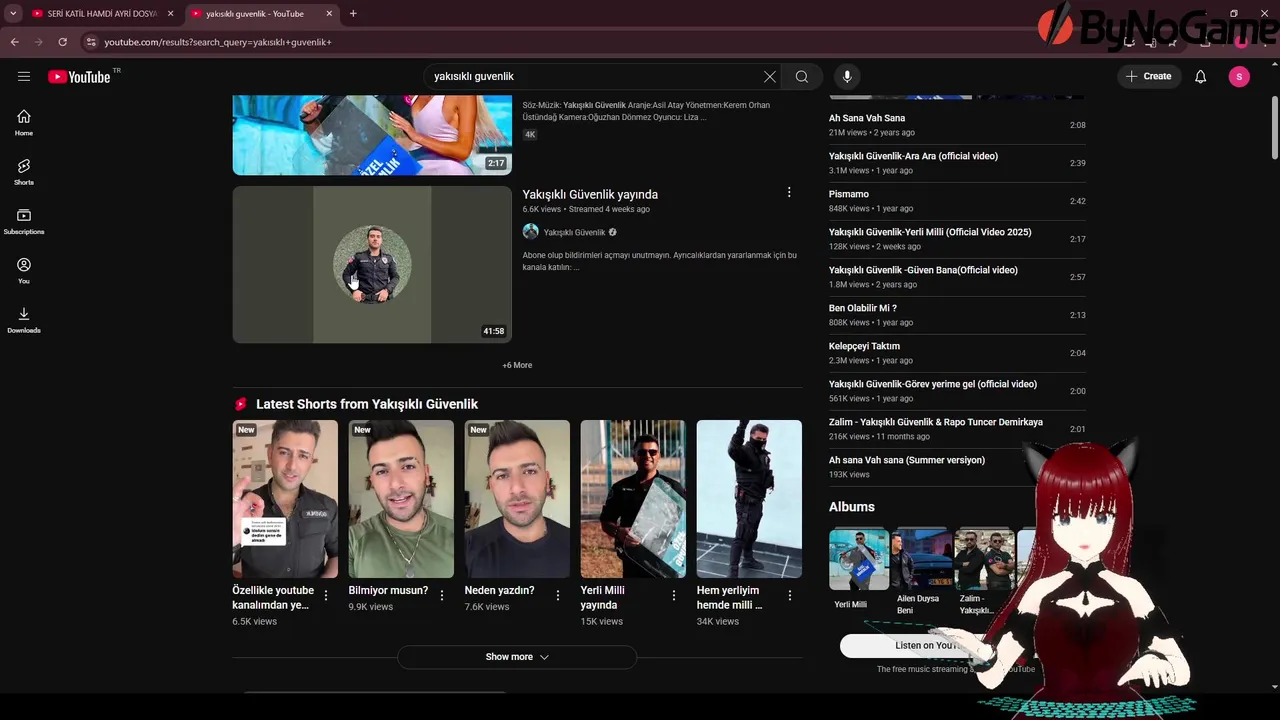Click site info icon in address bar
This screenshot has width=1280, height=720.
91,42
